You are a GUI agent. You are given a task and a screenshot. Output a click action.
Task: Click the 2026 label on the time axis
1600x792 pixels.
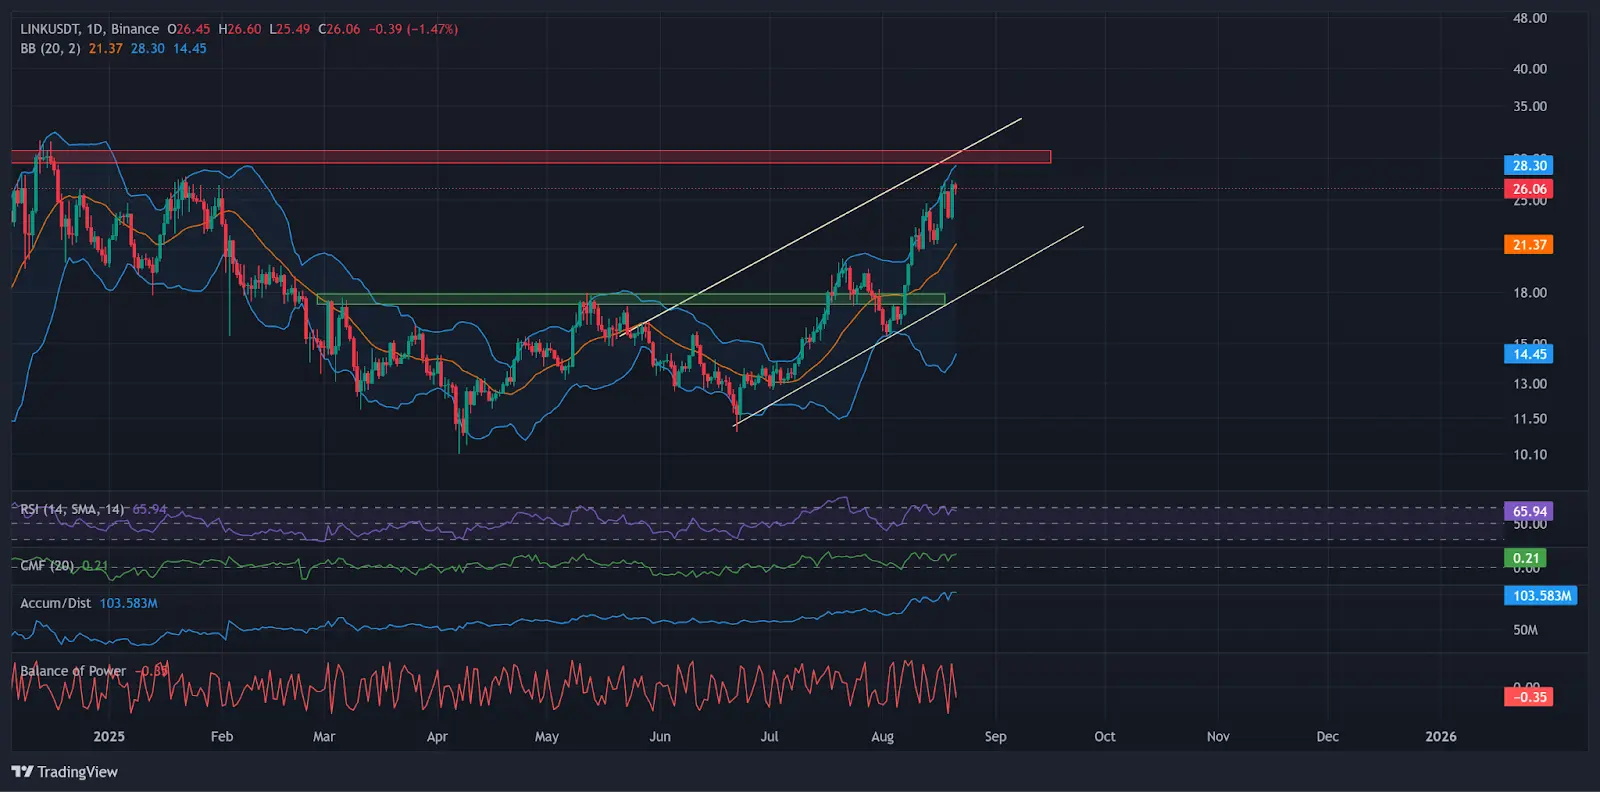click(1440, 737)
